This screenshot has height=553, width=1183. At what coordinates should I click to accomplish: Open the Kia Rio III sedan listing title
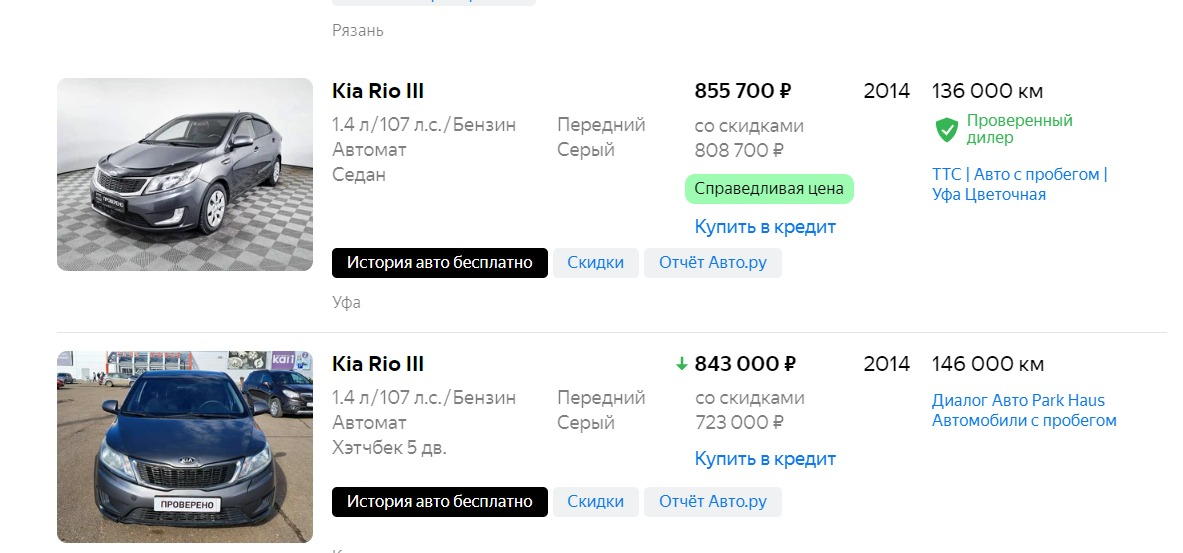coord(378,91)
